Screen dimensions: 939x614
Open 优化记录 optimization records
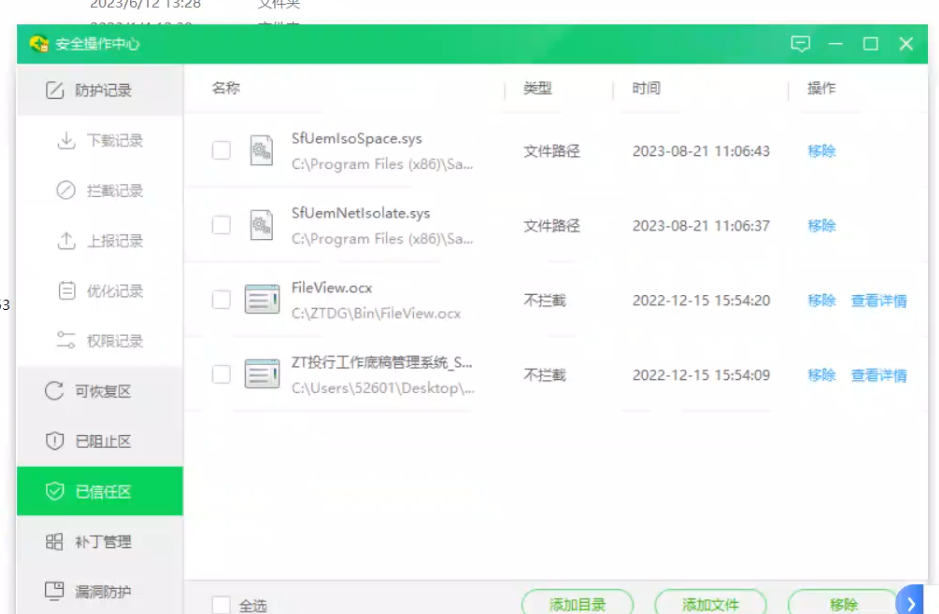pyautogui.click(x=100, y=291)
